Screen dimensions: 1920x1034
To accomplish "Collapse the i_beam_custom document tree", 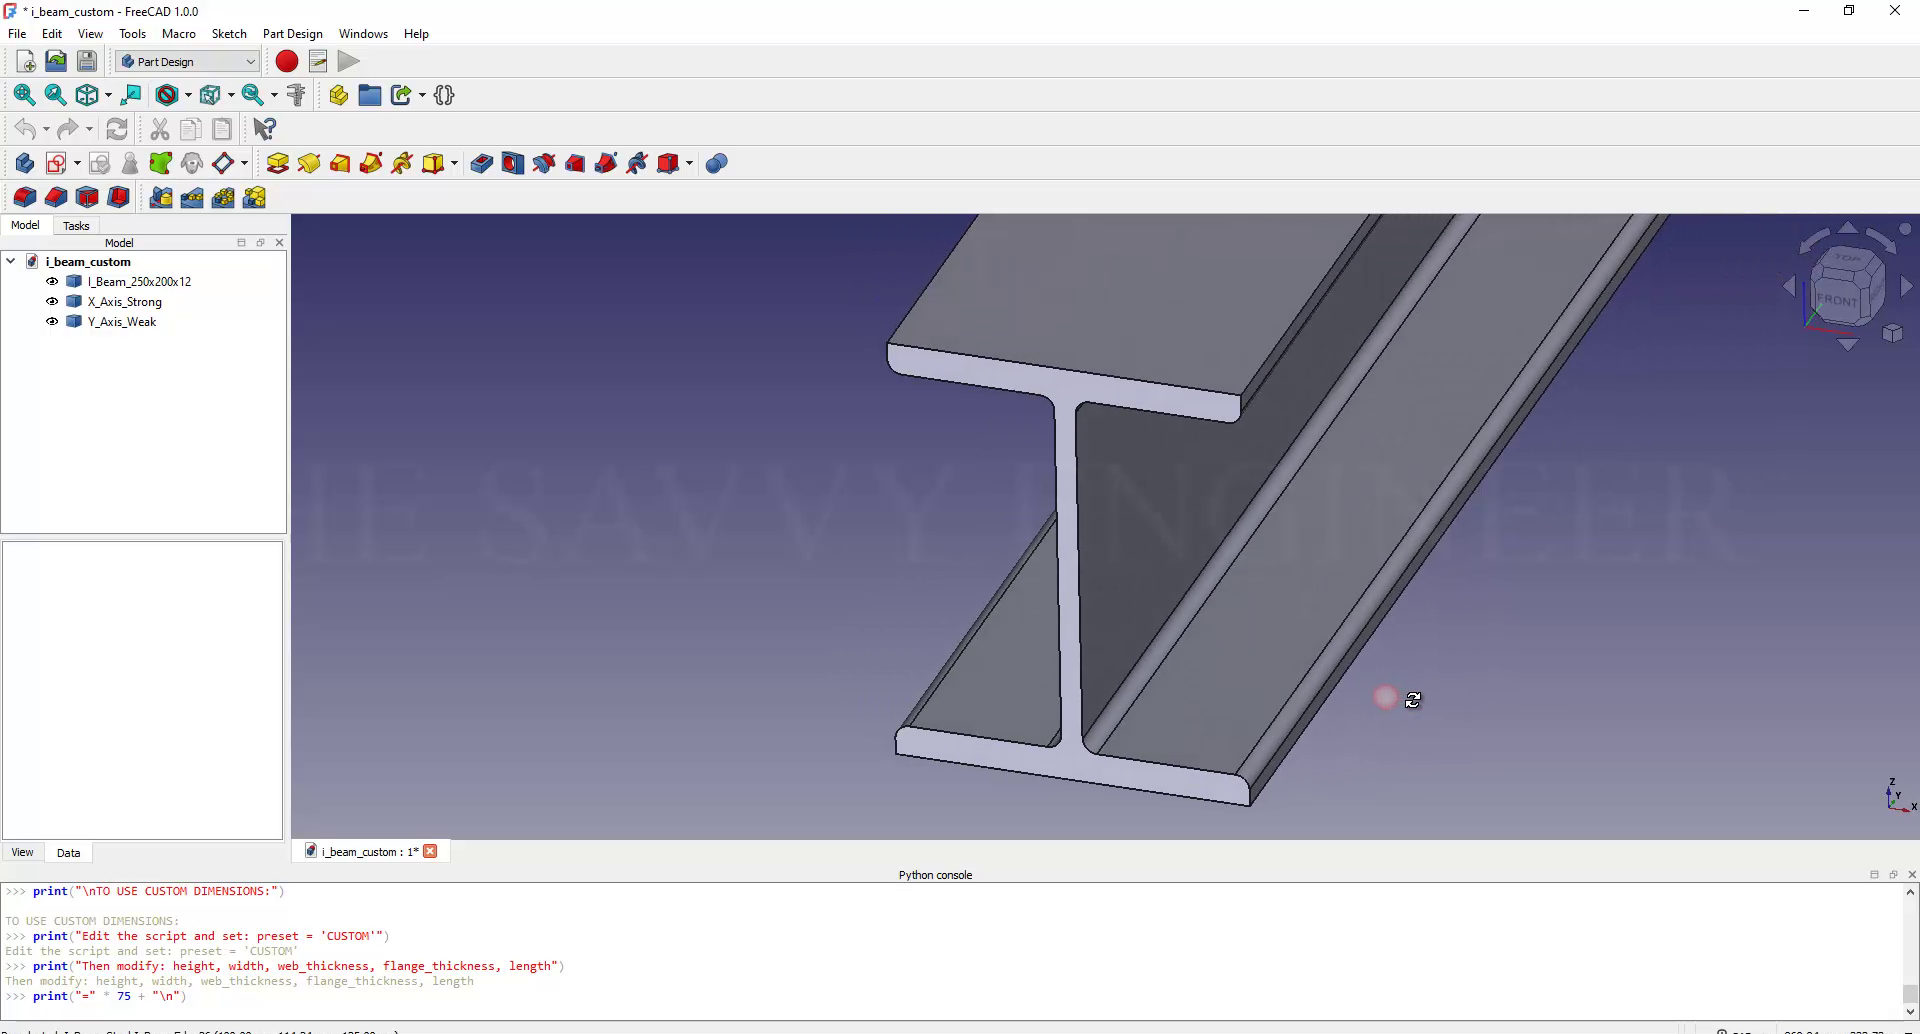I will click(x=11, y=262).
